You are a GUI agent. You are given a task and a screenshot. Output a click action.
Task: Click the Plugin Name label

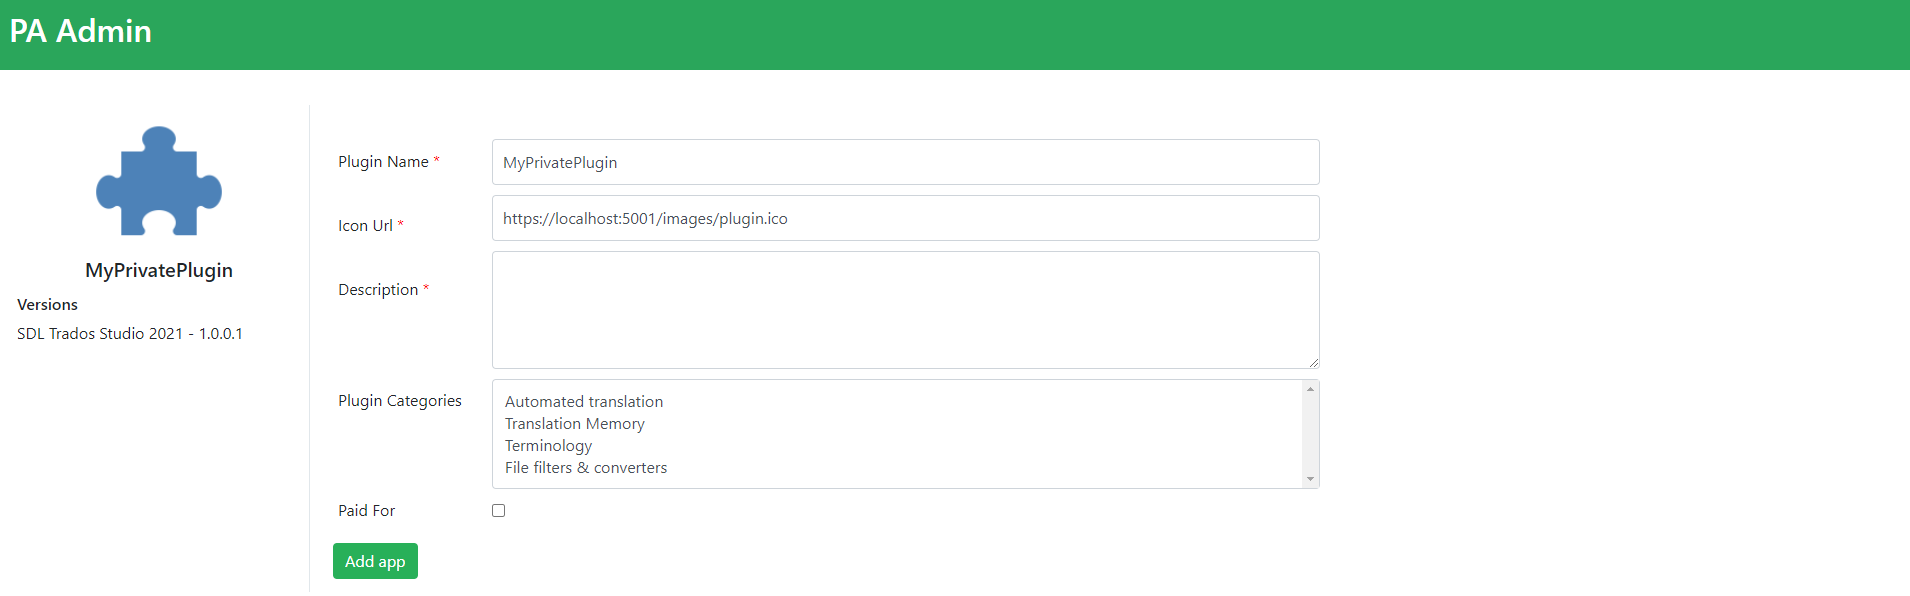tap(383, 162)
